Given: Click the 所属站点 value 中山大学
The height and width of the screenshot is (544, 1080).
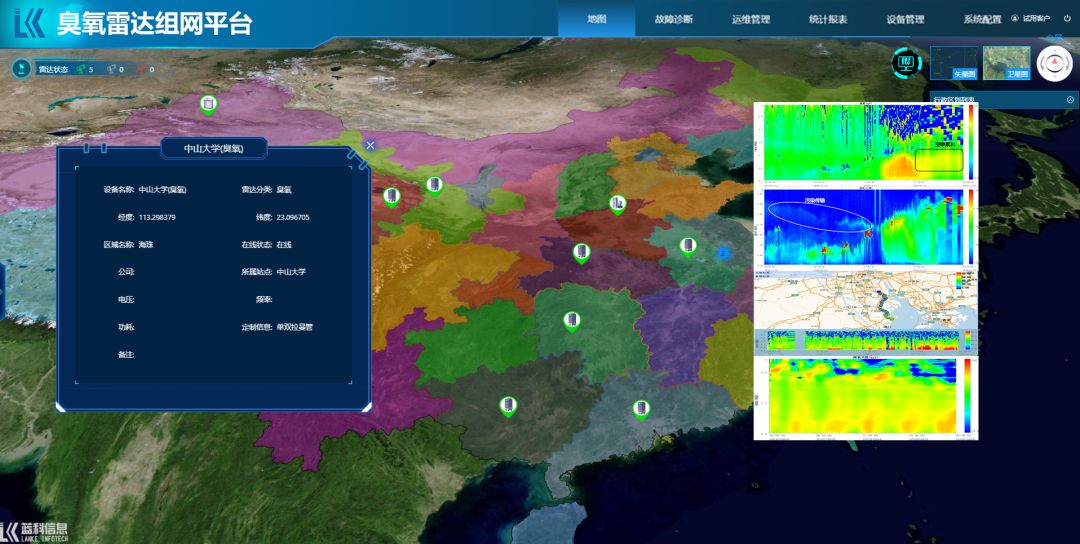Looking at the screenshot, I should pos(291,272).
